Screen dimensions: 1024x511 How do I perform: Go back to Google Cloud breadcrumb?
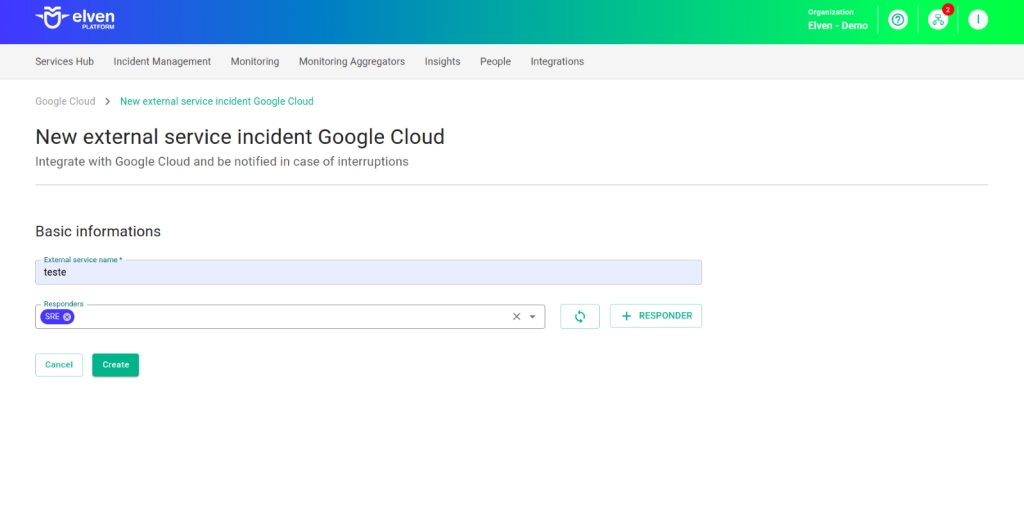click(65, 101)
